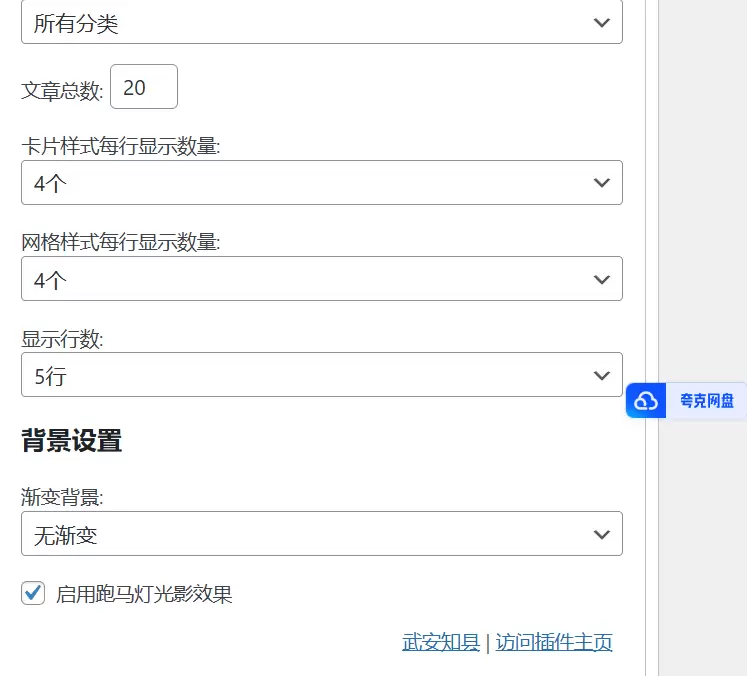Click the chevron arrow on 所有分类 dropdown
Screen dimensions: 747x676
tap(601, 23)
